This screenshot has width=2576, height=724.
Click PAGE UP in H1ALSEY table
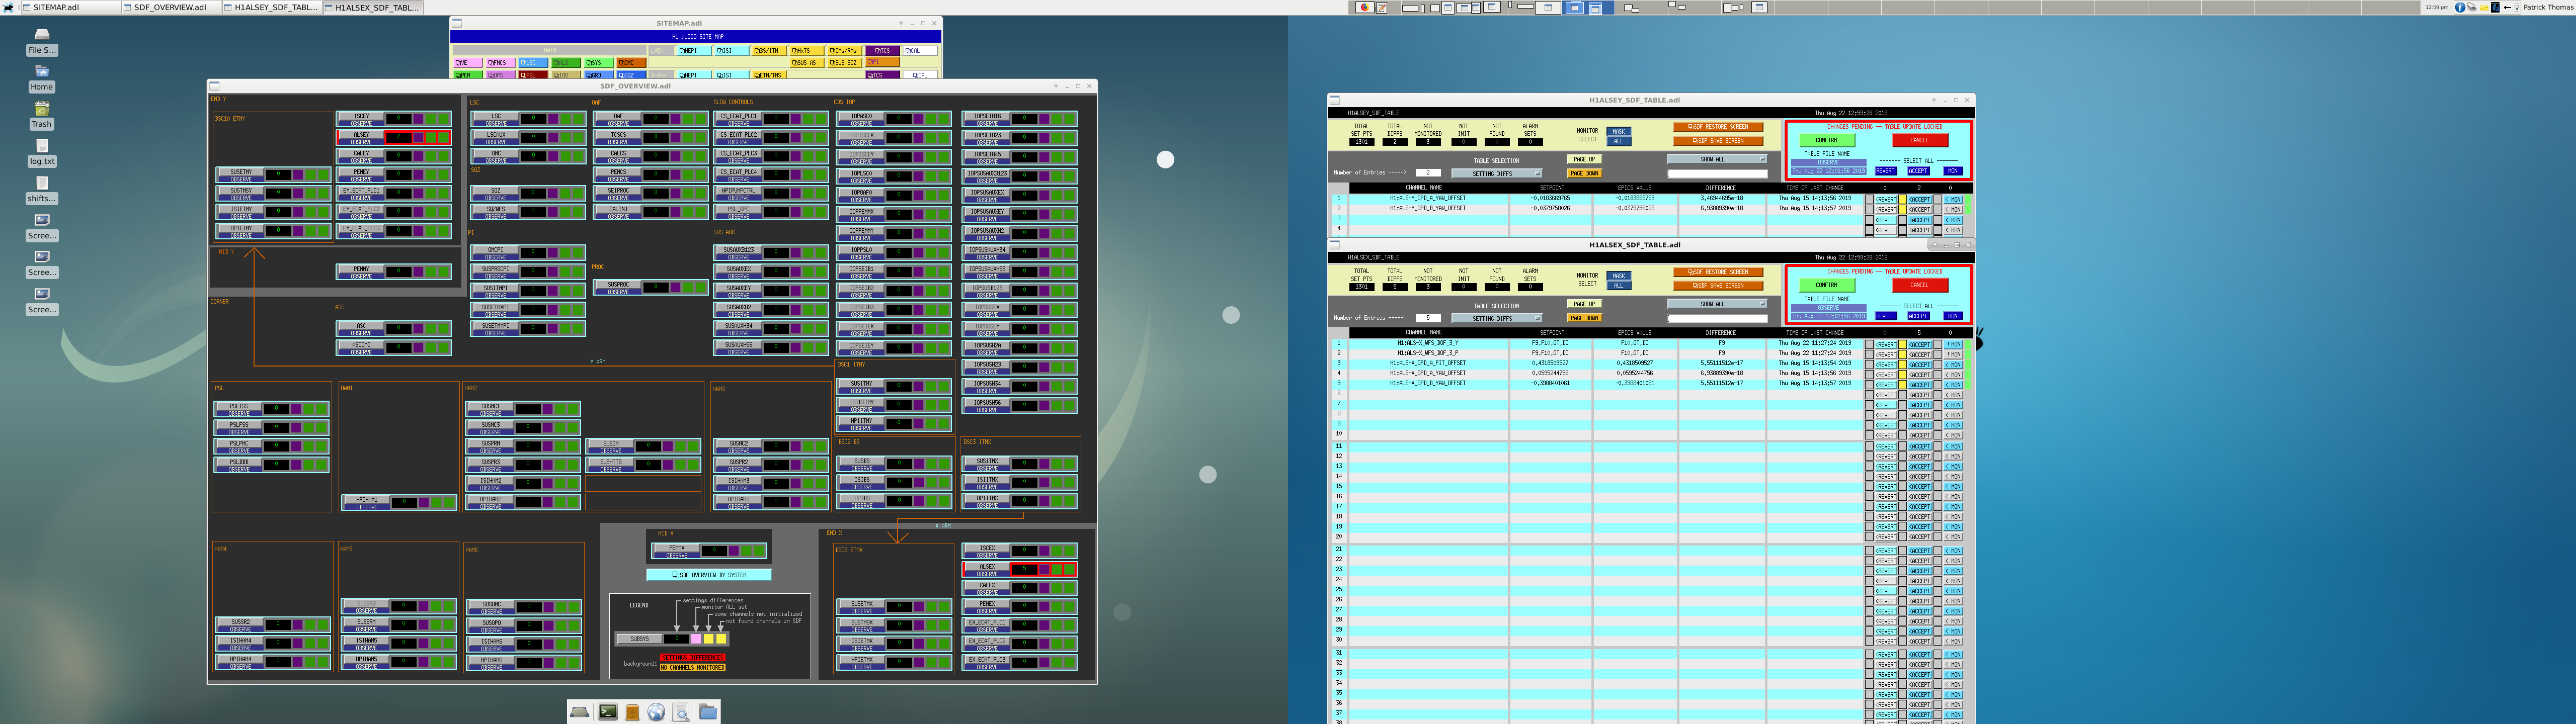coord(1585,159)
